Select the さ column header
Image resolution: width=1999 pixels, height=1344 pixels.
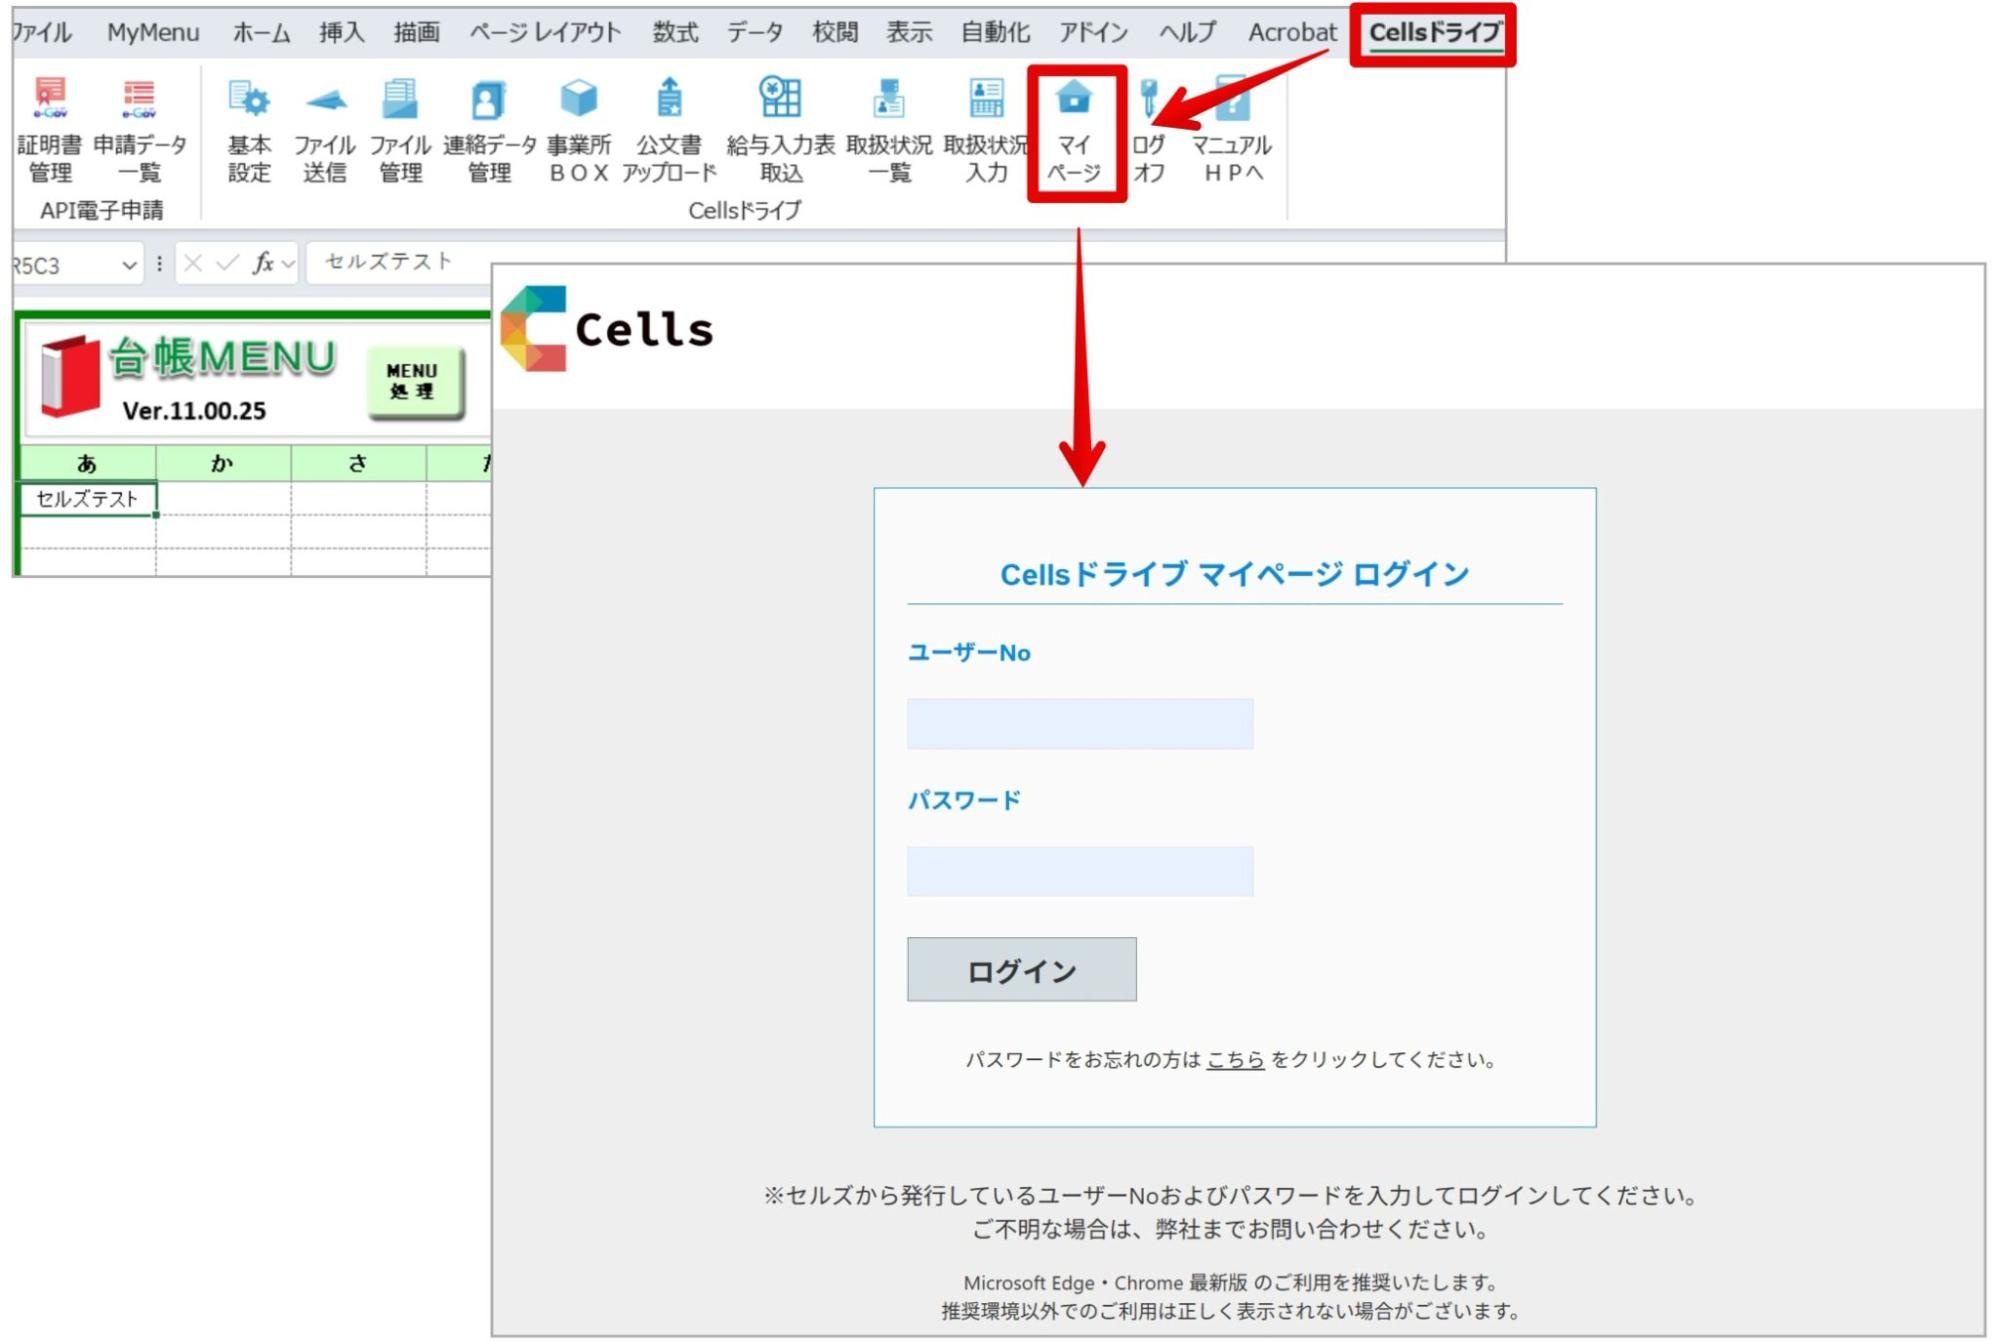358,463
